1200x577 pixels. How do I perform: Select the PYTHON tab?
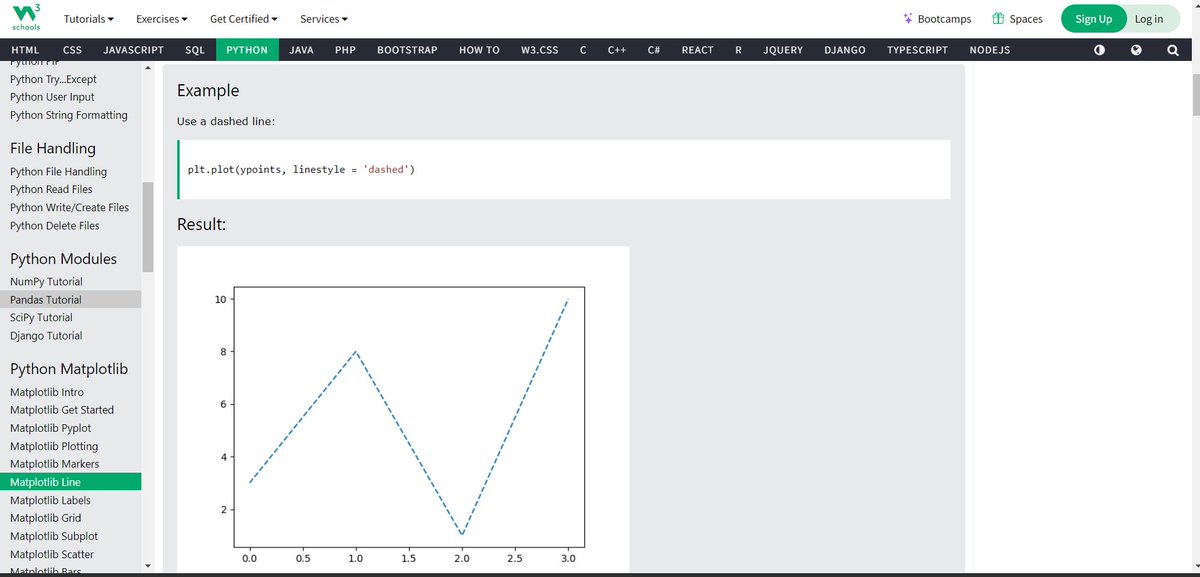[247, 50]
